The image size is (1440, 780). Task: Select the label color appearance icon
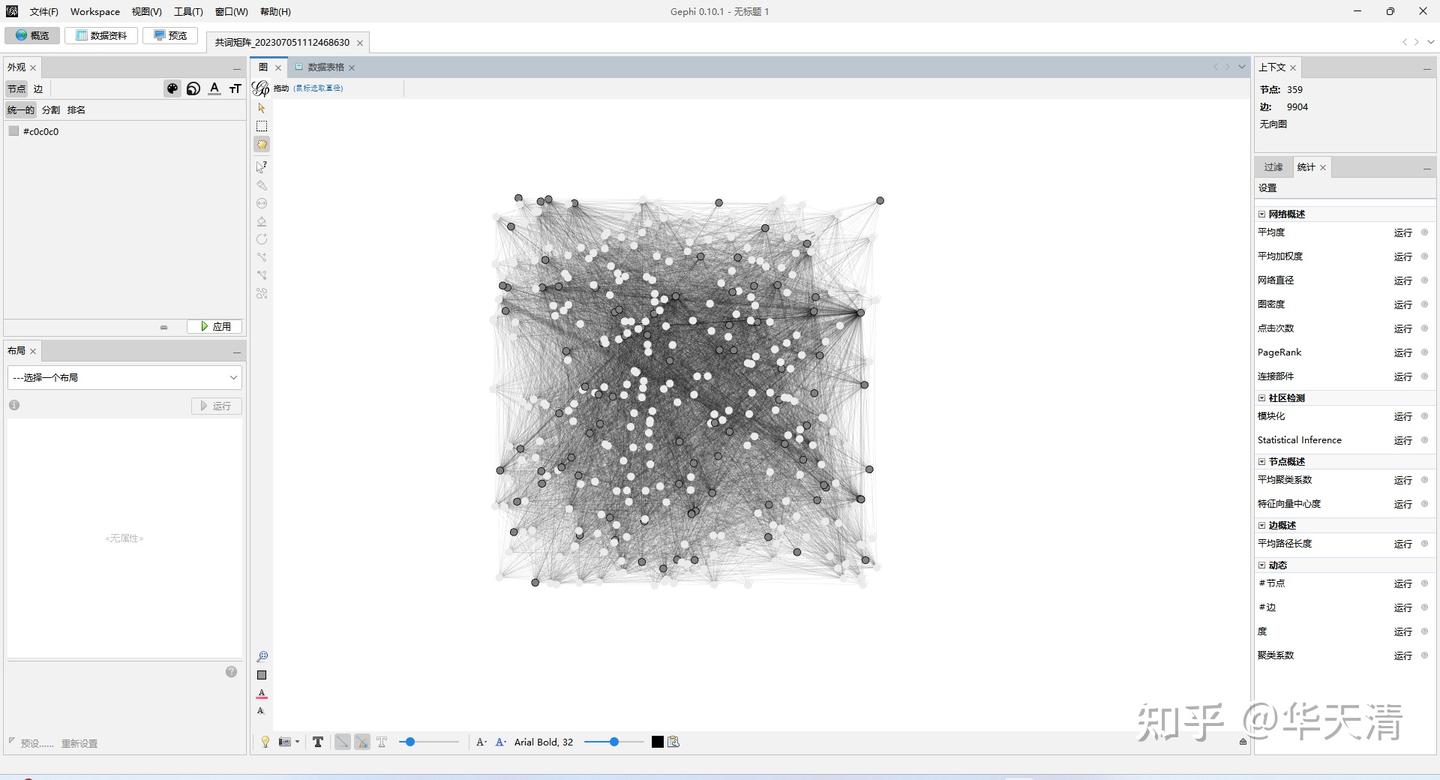[214, 88]
